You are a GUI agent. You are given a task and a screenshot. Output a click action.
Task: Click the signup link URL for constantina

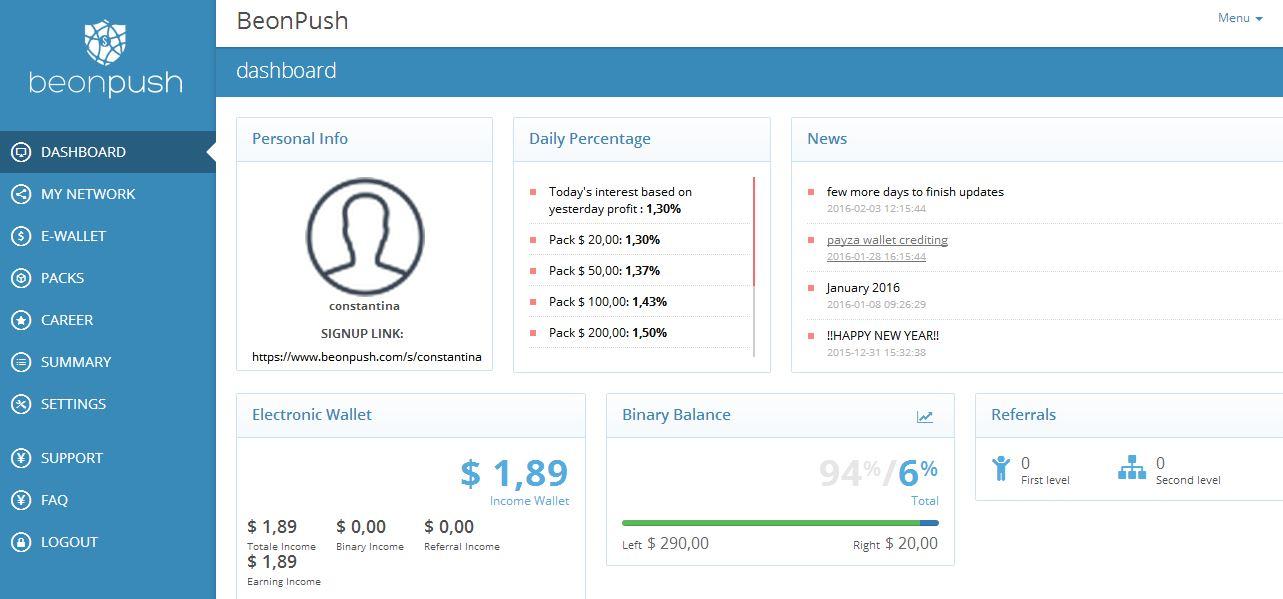pos(366,356)
